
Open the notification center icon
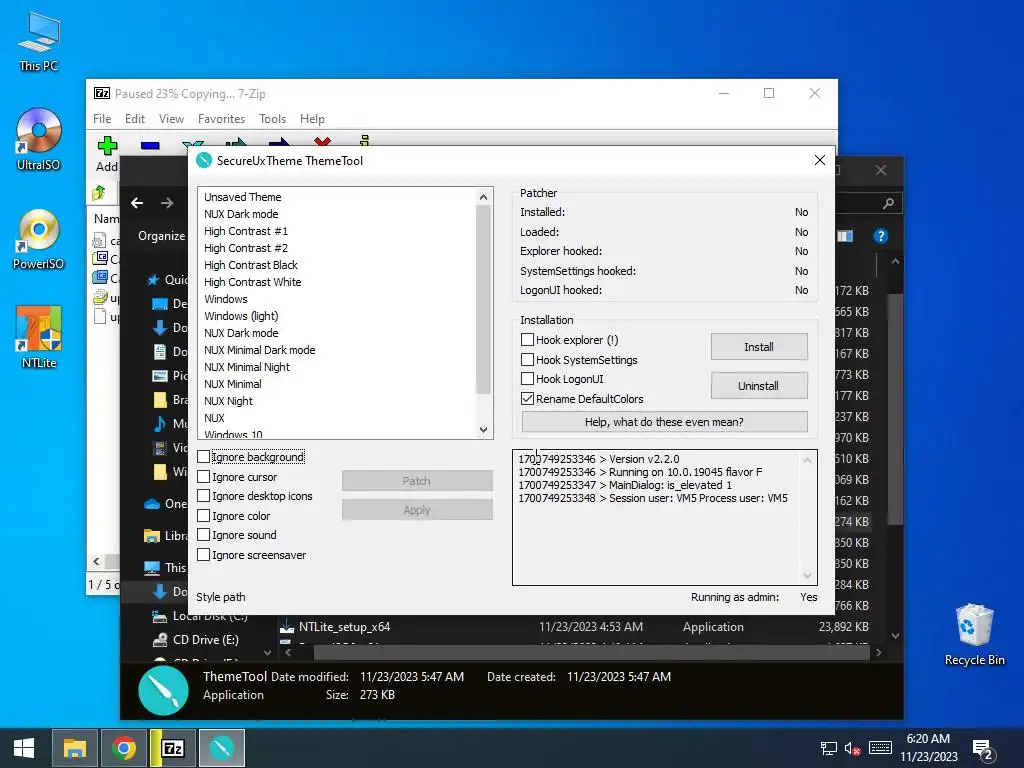point(983,749)
